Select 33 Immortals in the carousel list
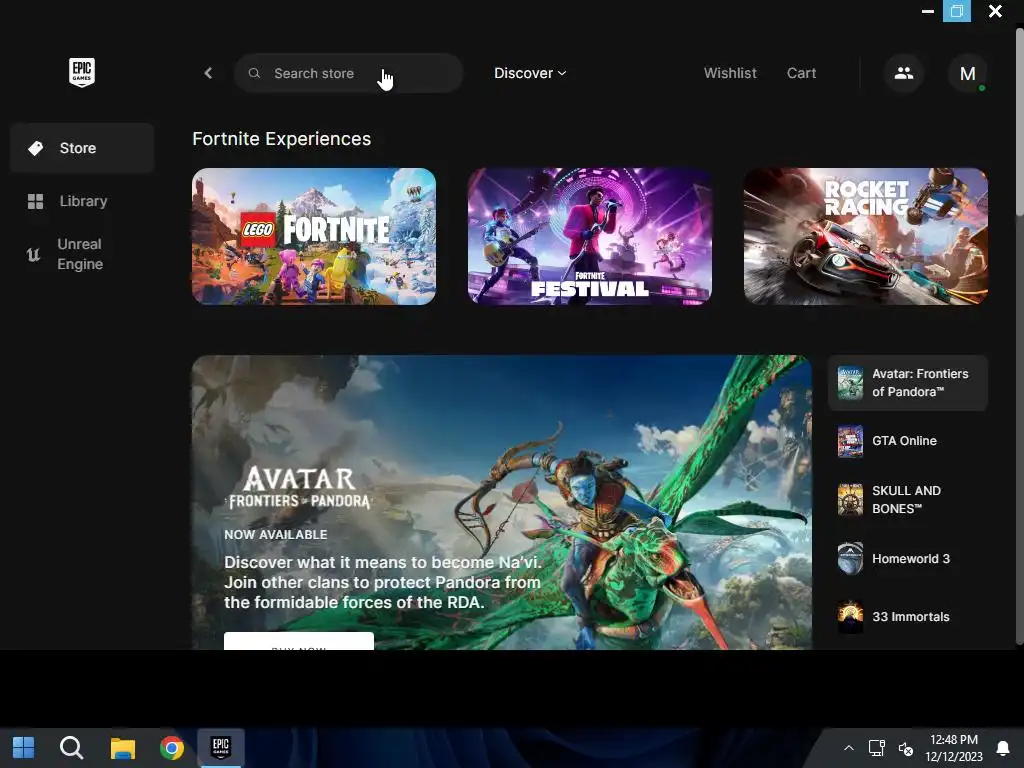 [x=908, y=616]
